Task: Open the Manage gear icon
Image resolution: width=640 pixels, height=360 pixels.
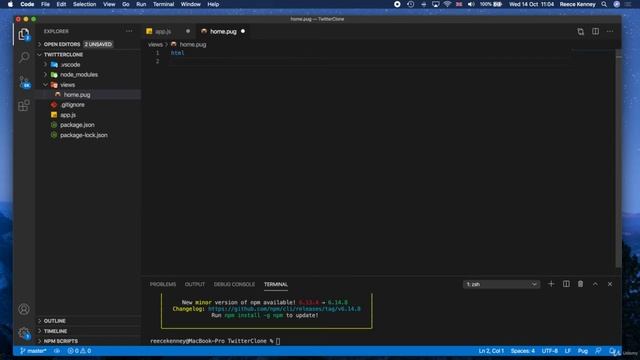Action: pos(24,333)
